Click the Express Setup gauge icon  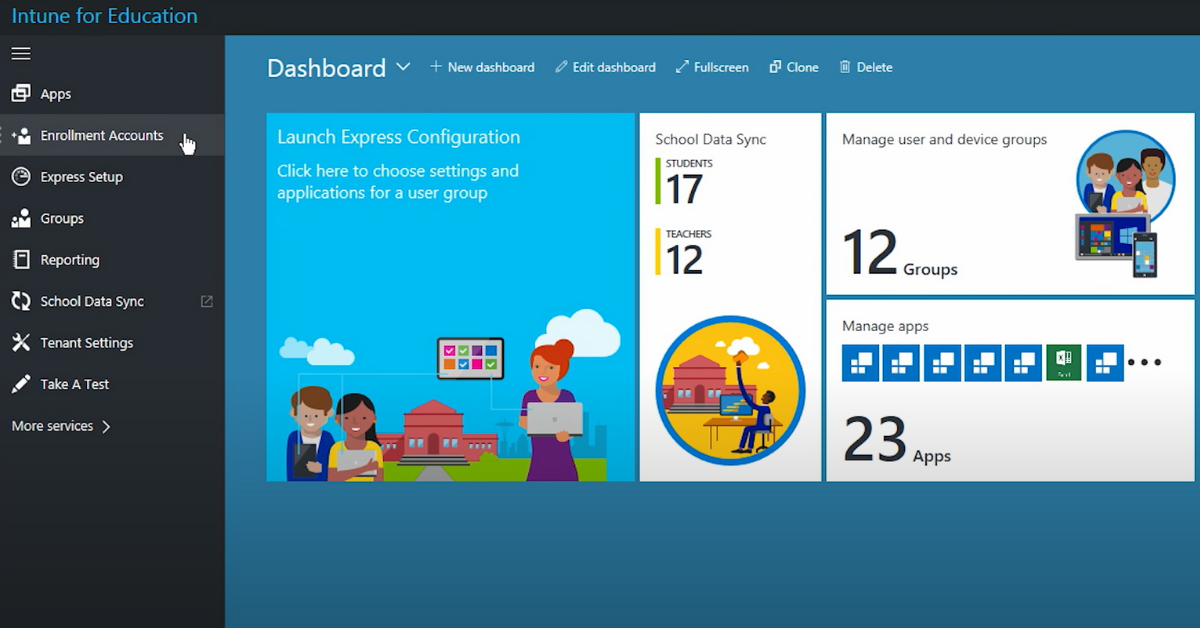point(21,177)
